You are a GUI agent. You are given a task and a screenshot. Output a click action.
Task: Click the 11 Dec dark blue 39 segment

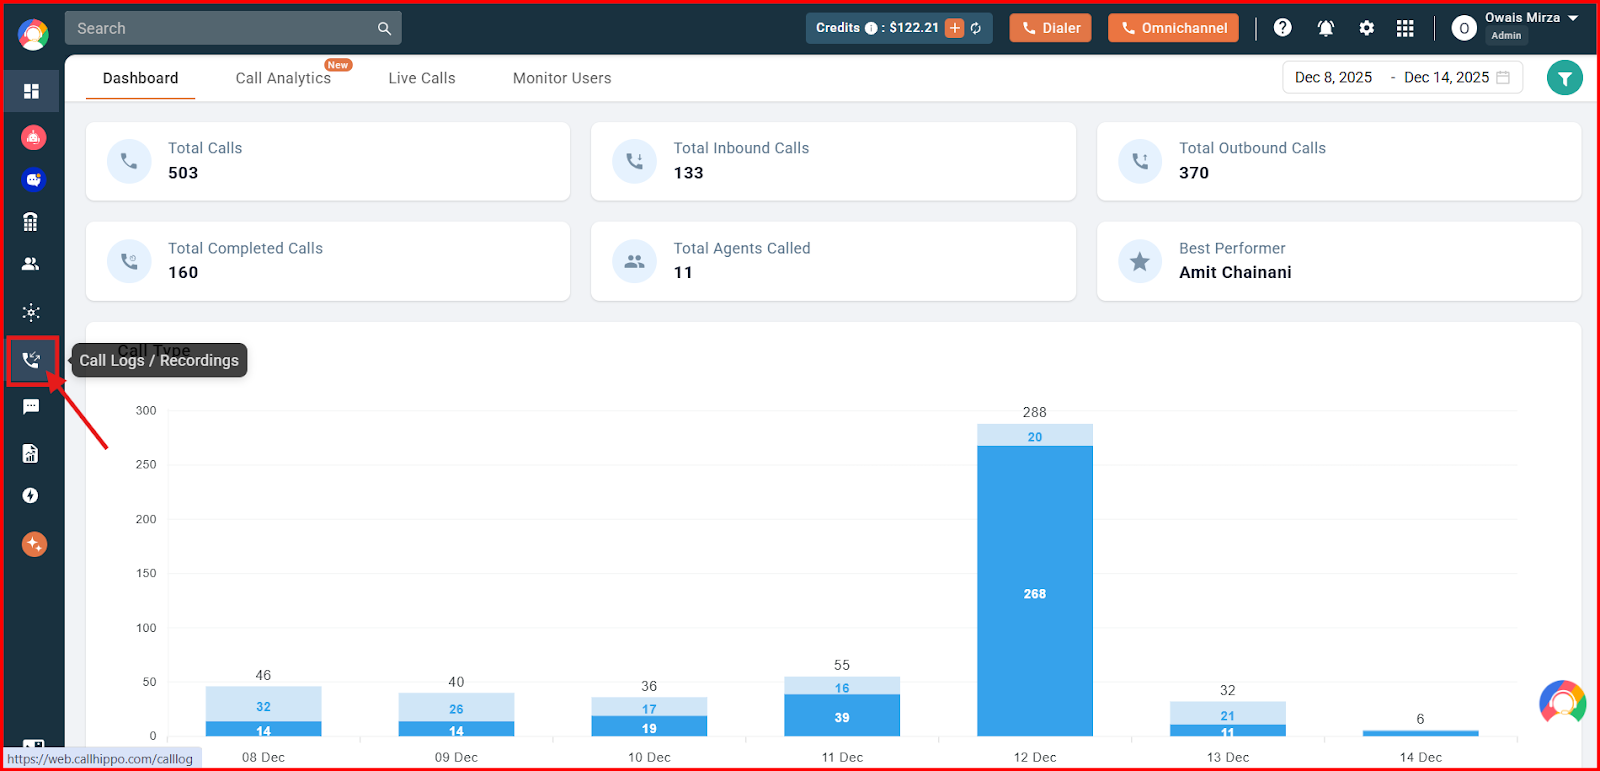pyautogui.click(x=842, y=715)
